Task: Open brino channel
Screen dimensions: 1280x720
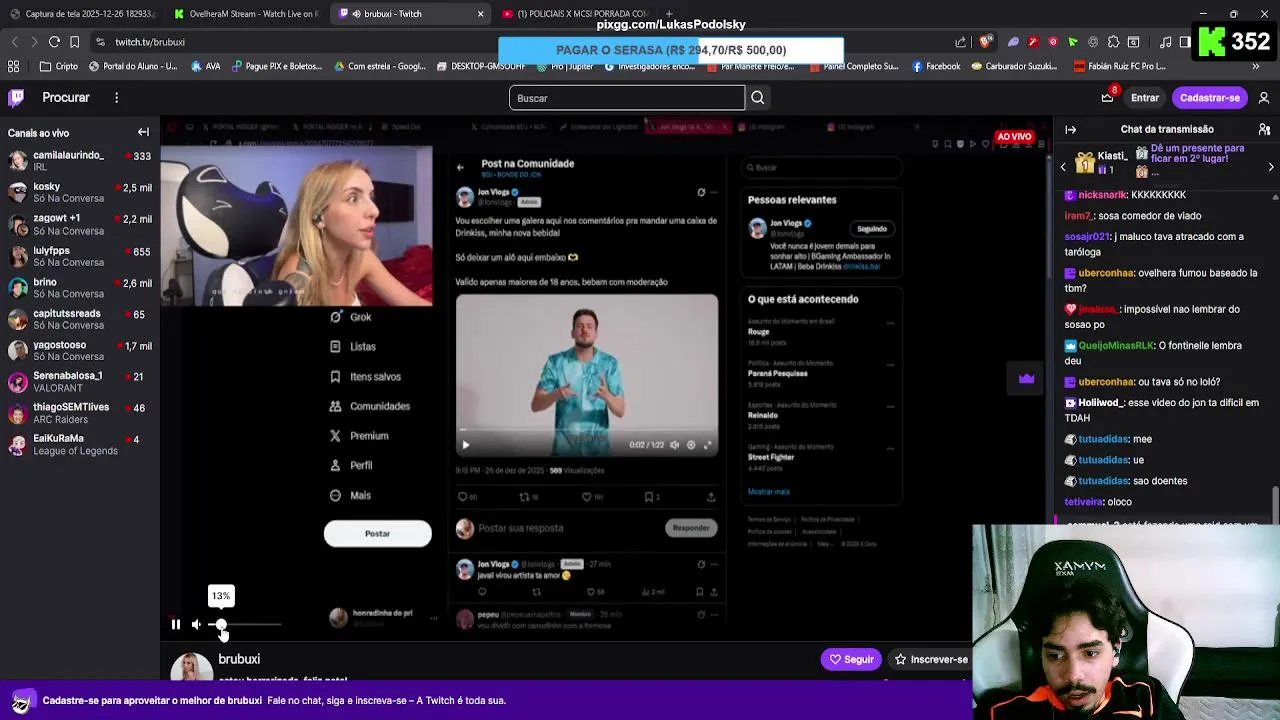Action: point(80,287)
